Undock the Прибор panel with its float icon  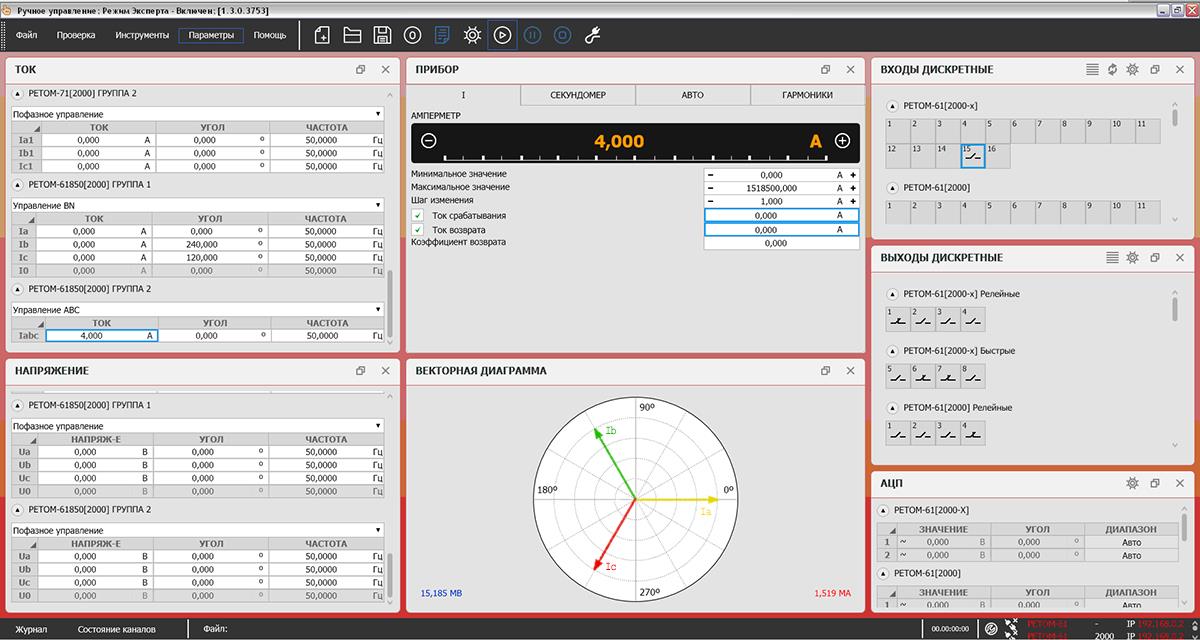[826, 70]
